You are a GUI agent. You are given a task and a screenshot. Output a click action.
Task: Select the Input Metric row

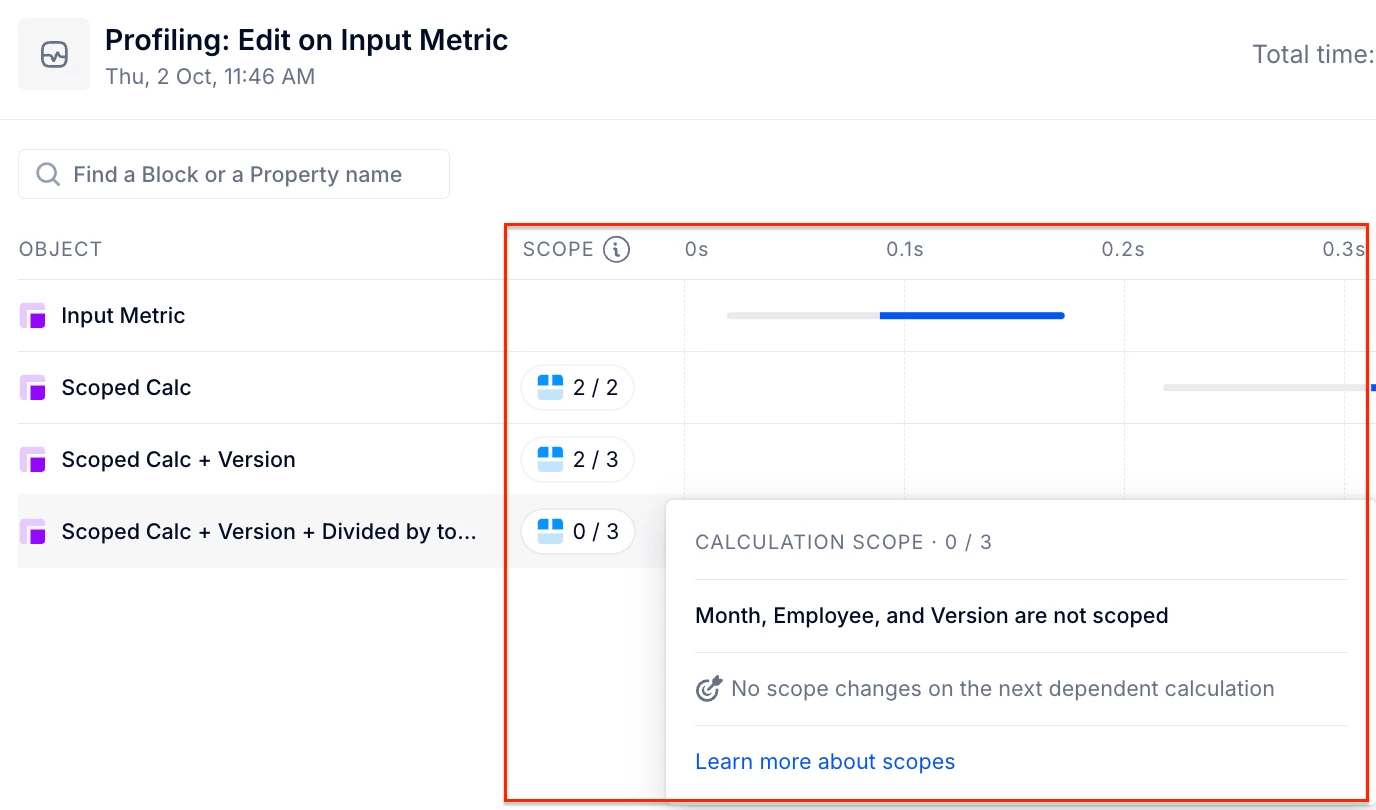click(x=123, y=316)
